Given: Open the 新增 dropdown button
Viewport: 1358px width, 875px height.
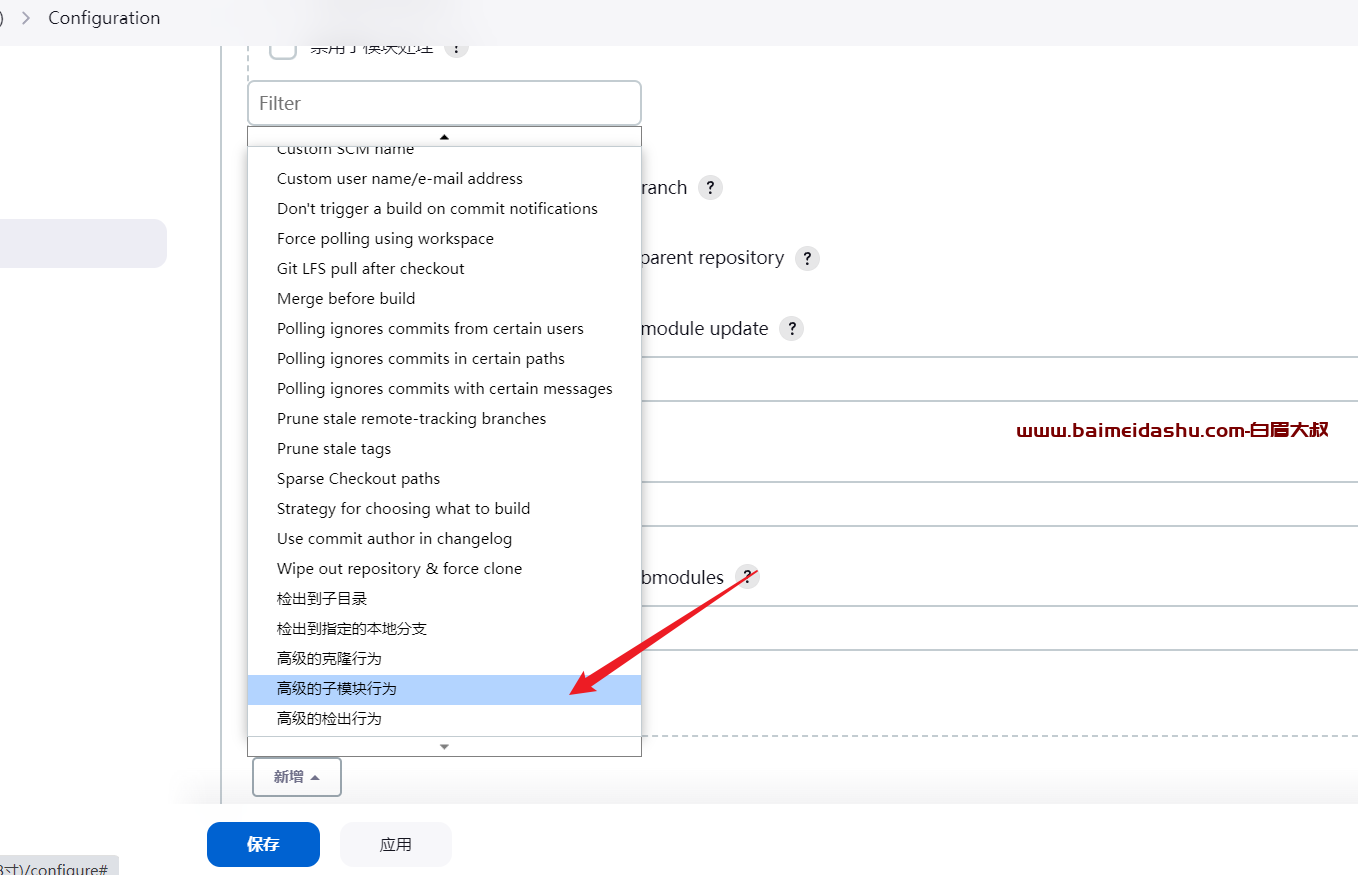Looking at the screenshot, I should [x=297, y=777].
